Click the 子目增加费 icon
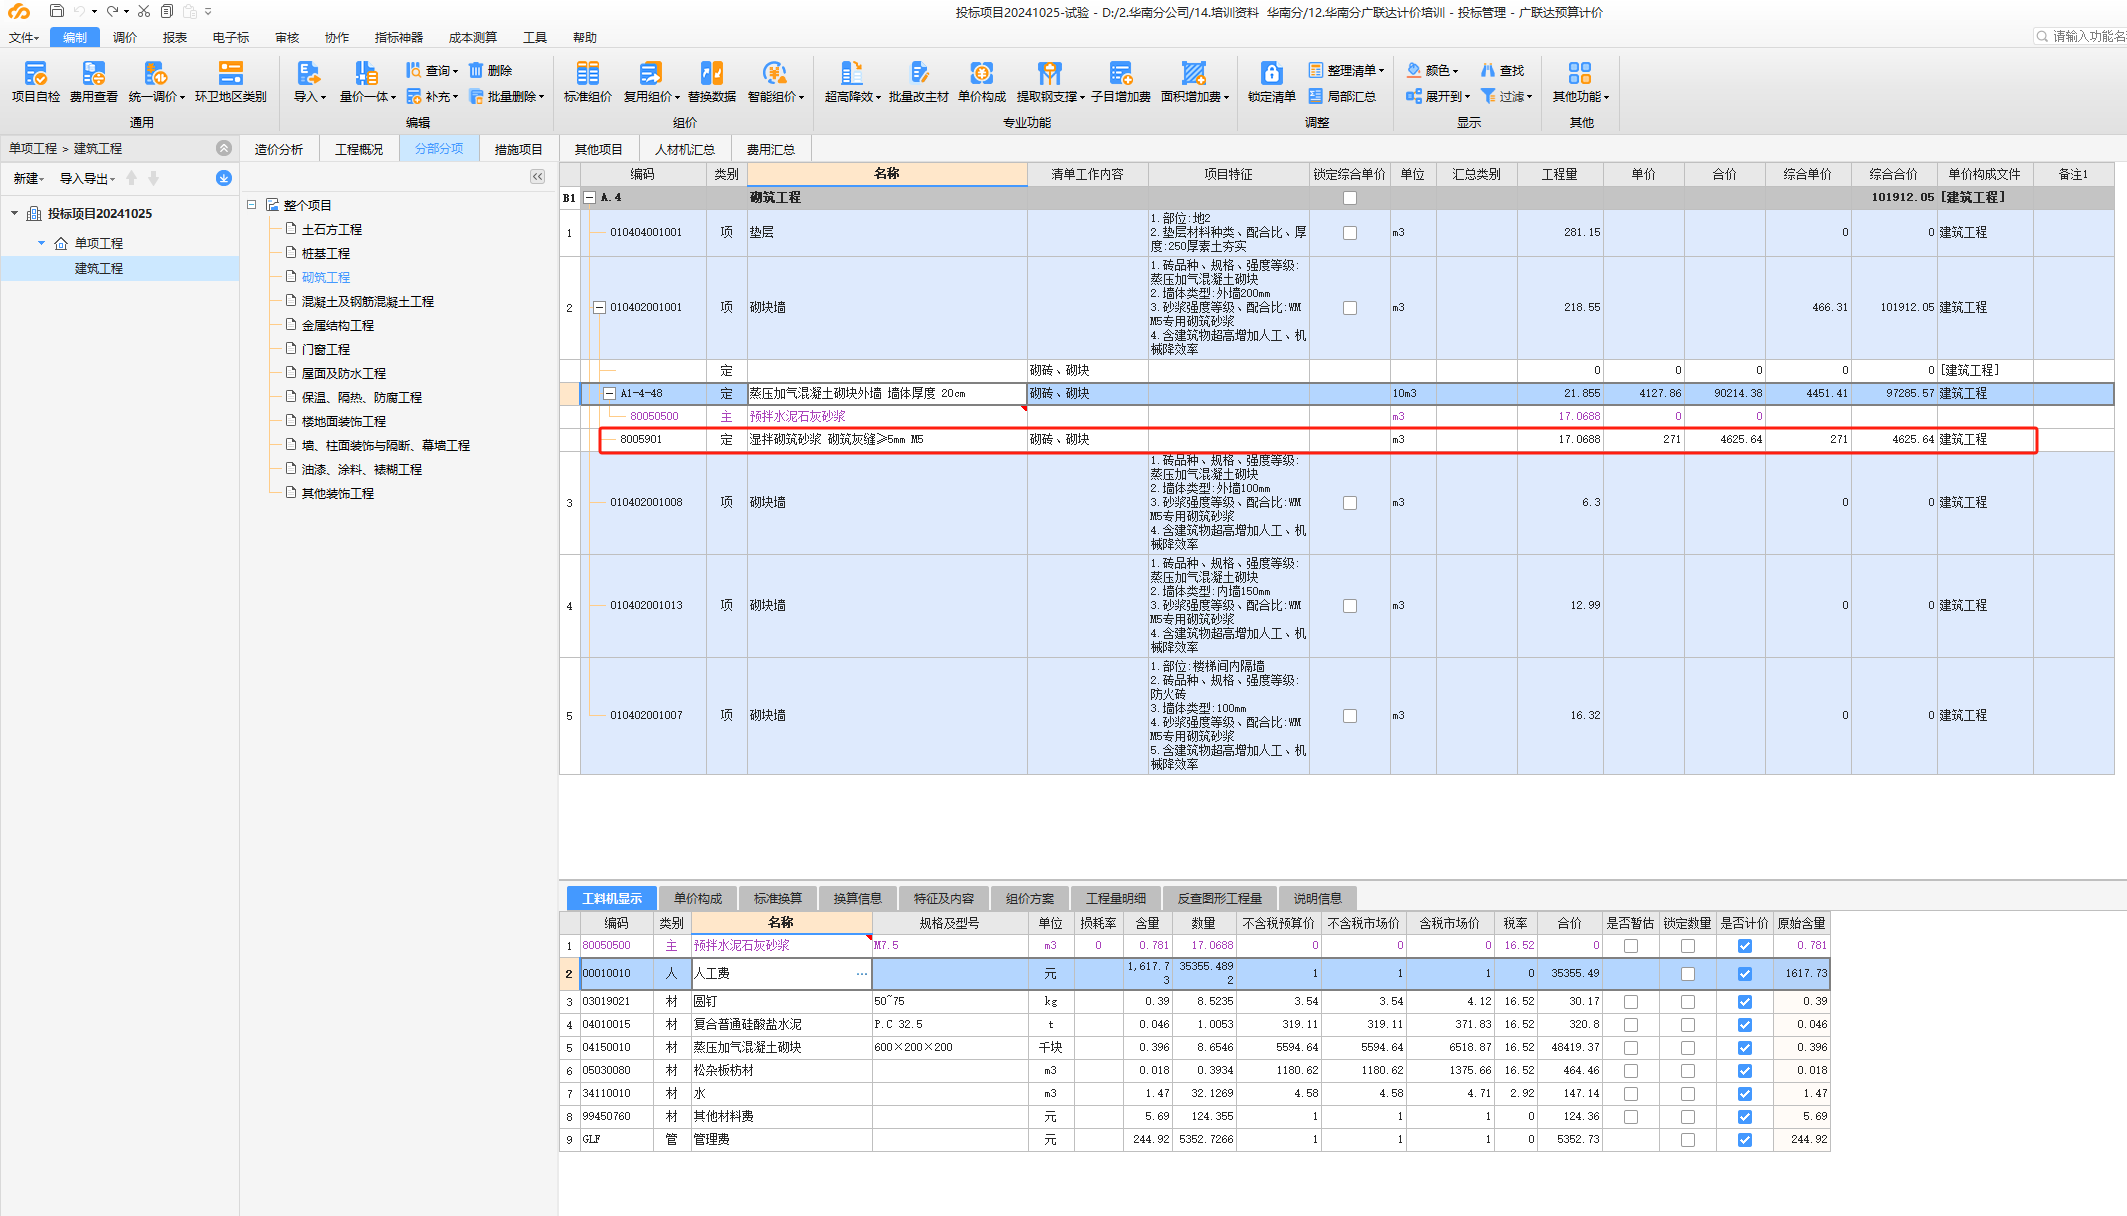 pos(1121,74)
